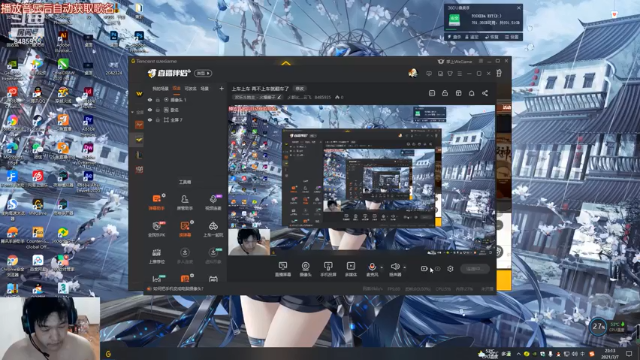
Task: Toggle visibility of 摄像头 1 source
Action: (150, 100)
